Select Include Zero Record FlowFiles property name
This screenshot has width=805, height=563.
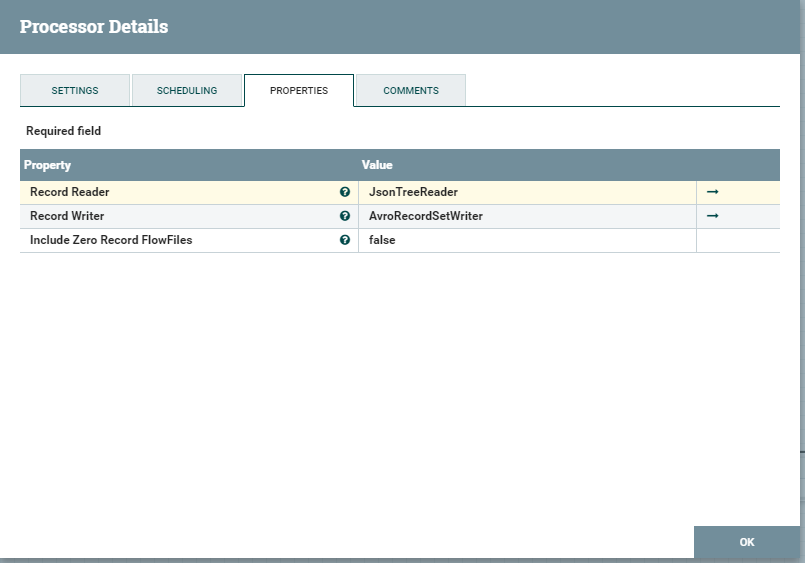111,240
